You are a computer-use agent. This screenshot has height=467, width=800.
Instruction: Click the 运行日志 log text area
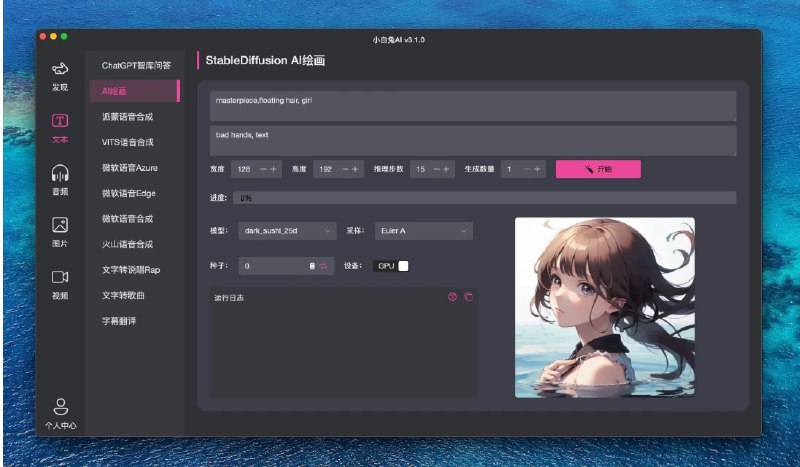pos(343,342)
